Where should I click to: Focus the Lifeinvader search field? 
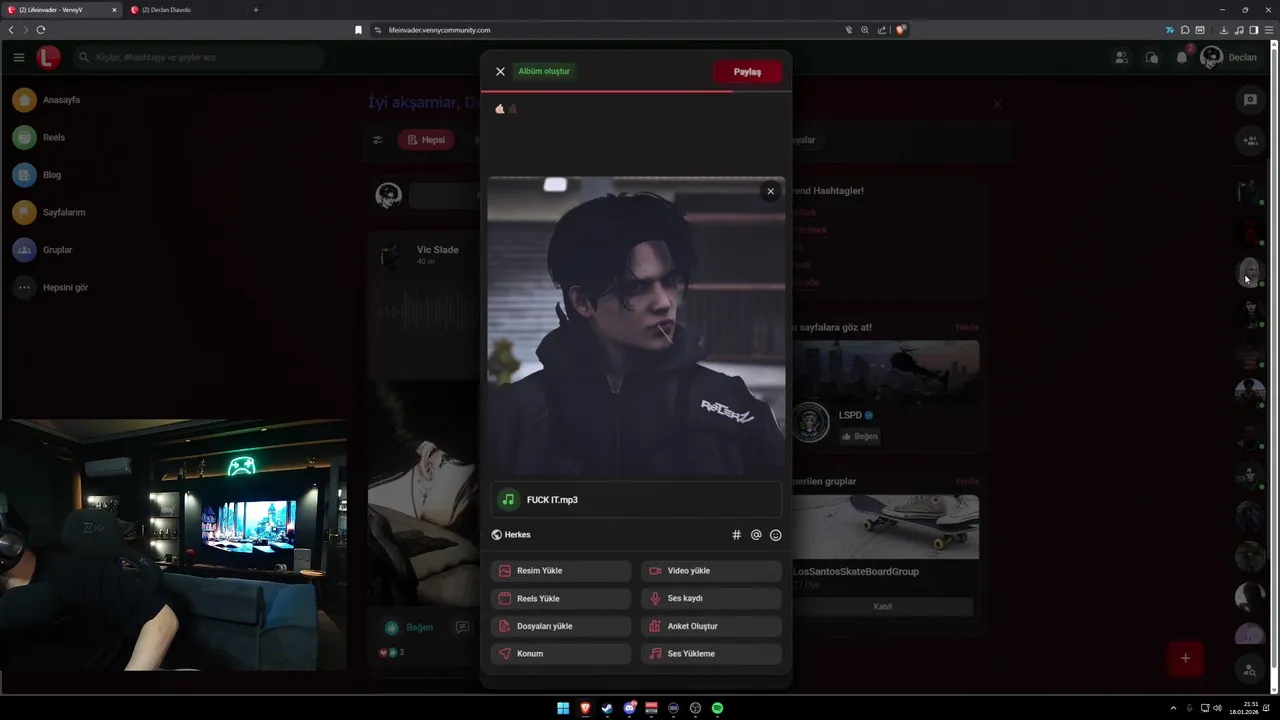(200, 57)
